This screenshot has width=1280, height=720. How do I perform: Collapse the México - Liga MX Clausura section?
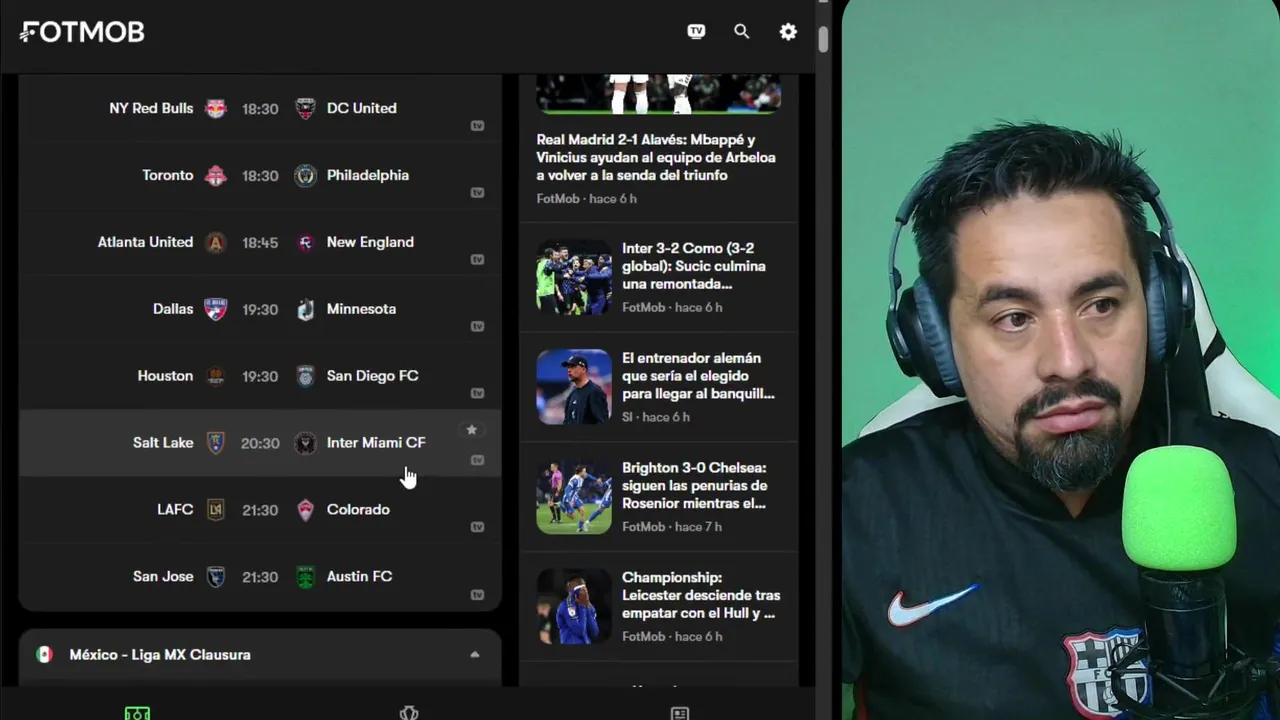click(475, 655)
